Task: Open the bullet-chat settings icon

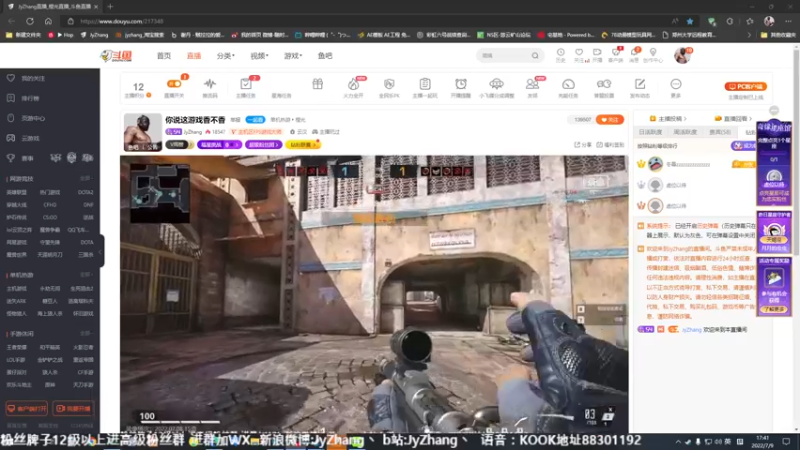Action: [x=604, y=87]
